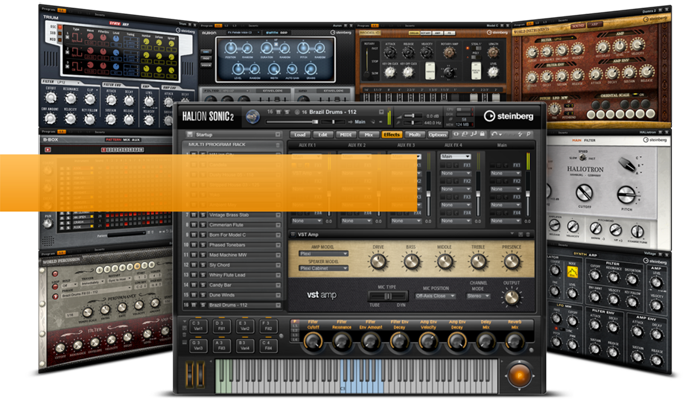Viewport: 700px width, 400px height.
Task: Click the pitch bend wheel left of keyboard
Action: coord(189,374)
